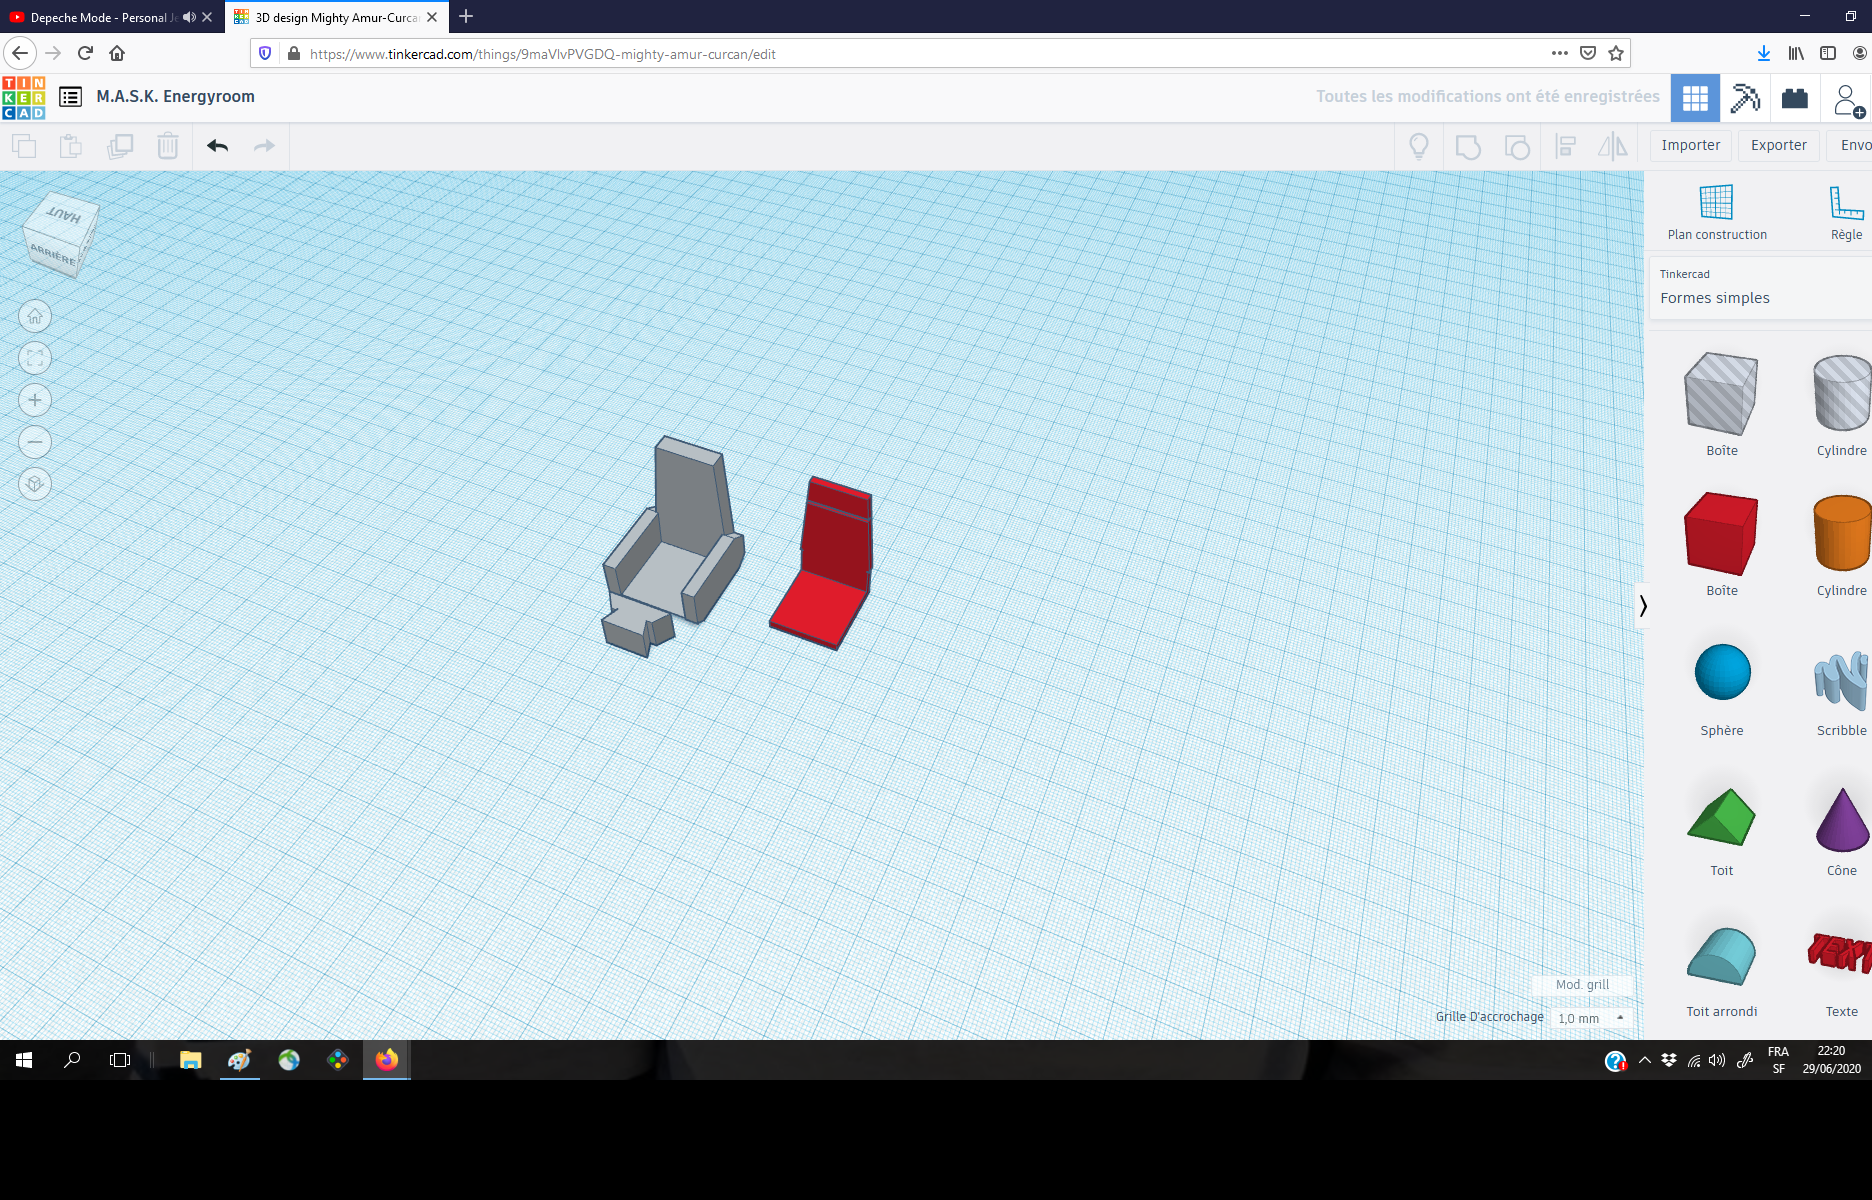Switch to Bricks mode
The image size is (1872, 1200).
click(1795, 98)
